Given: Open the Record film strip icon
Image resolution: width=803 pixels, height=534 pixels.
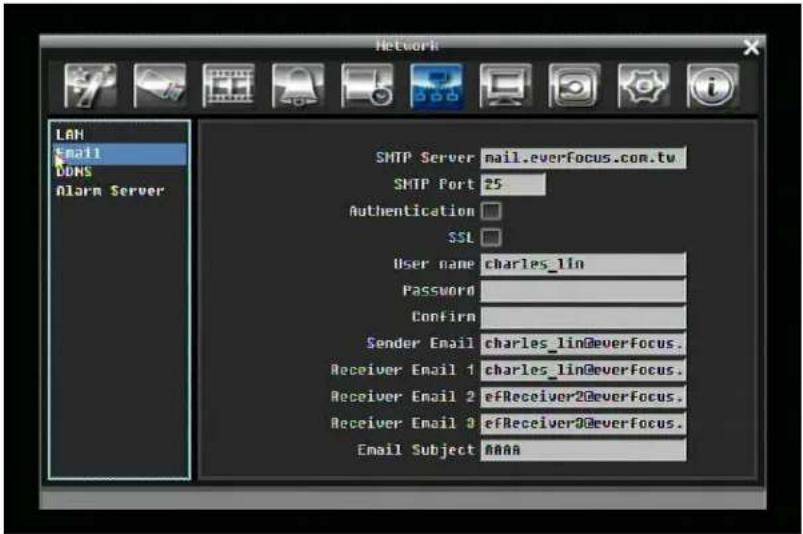Looking at the screenshot, I should coord(228,86).
